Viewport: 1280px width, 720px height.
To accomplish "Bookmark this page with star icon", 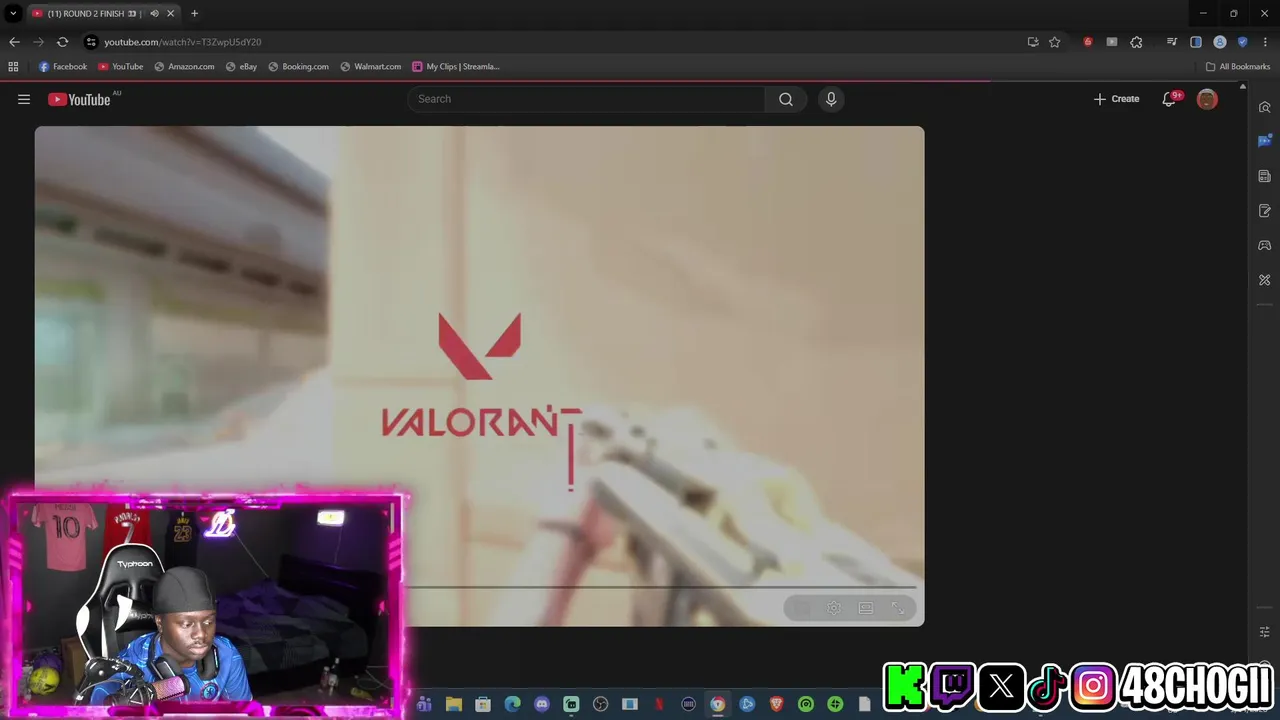I will point(1054,42).
